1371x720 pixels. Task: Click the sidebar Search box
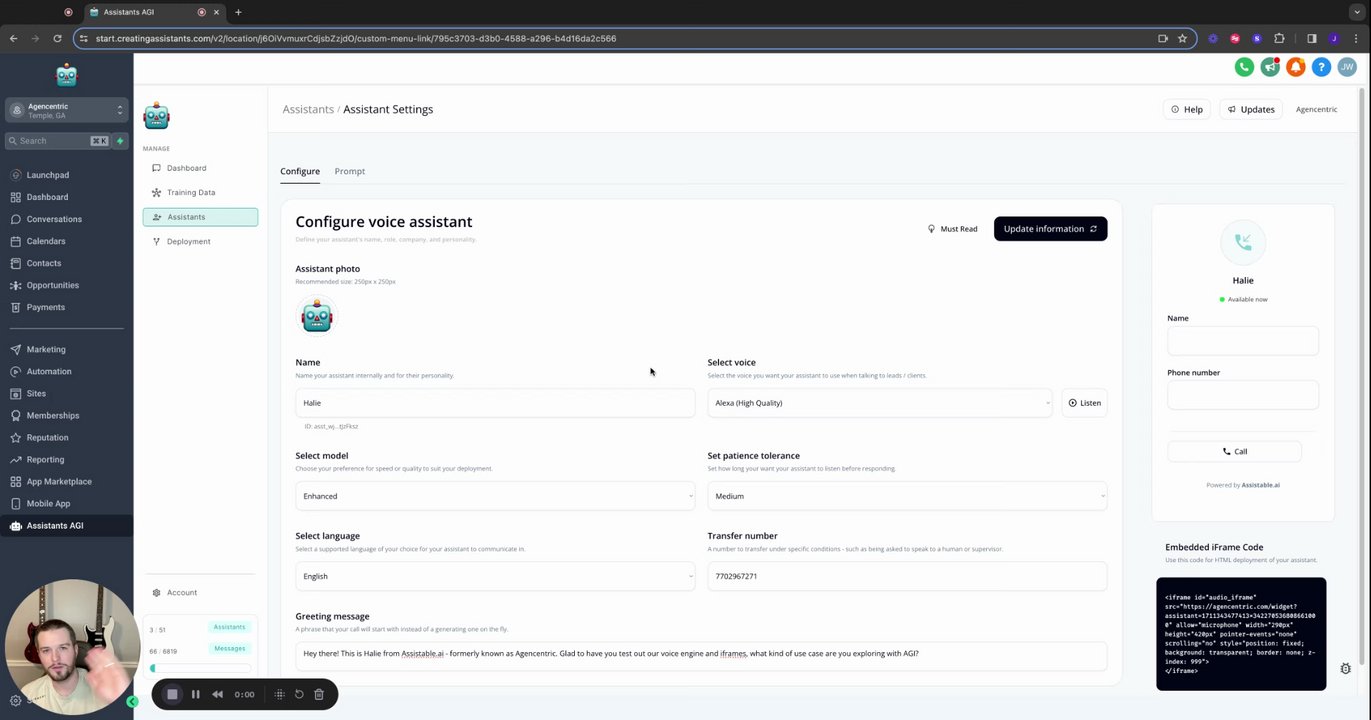point(58,141)
